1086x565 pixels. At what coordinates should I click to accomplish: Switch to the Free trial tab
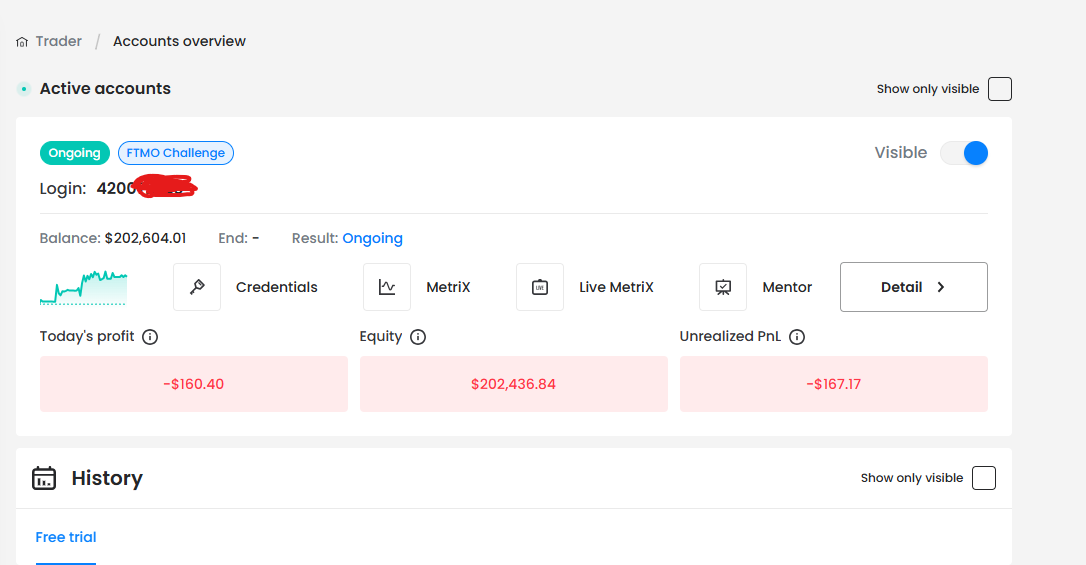[x=66, y=537]
